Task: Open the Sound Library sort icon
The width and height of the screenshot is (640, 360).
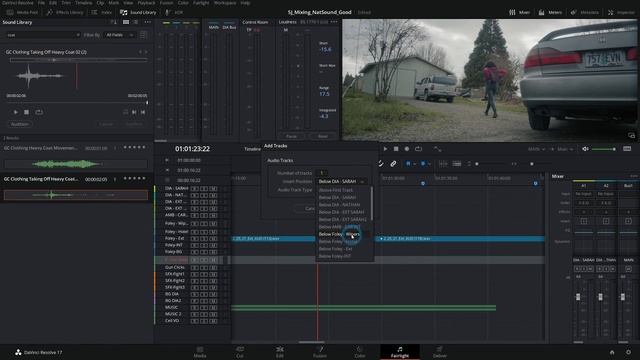Action: click(x=113, y=22)
